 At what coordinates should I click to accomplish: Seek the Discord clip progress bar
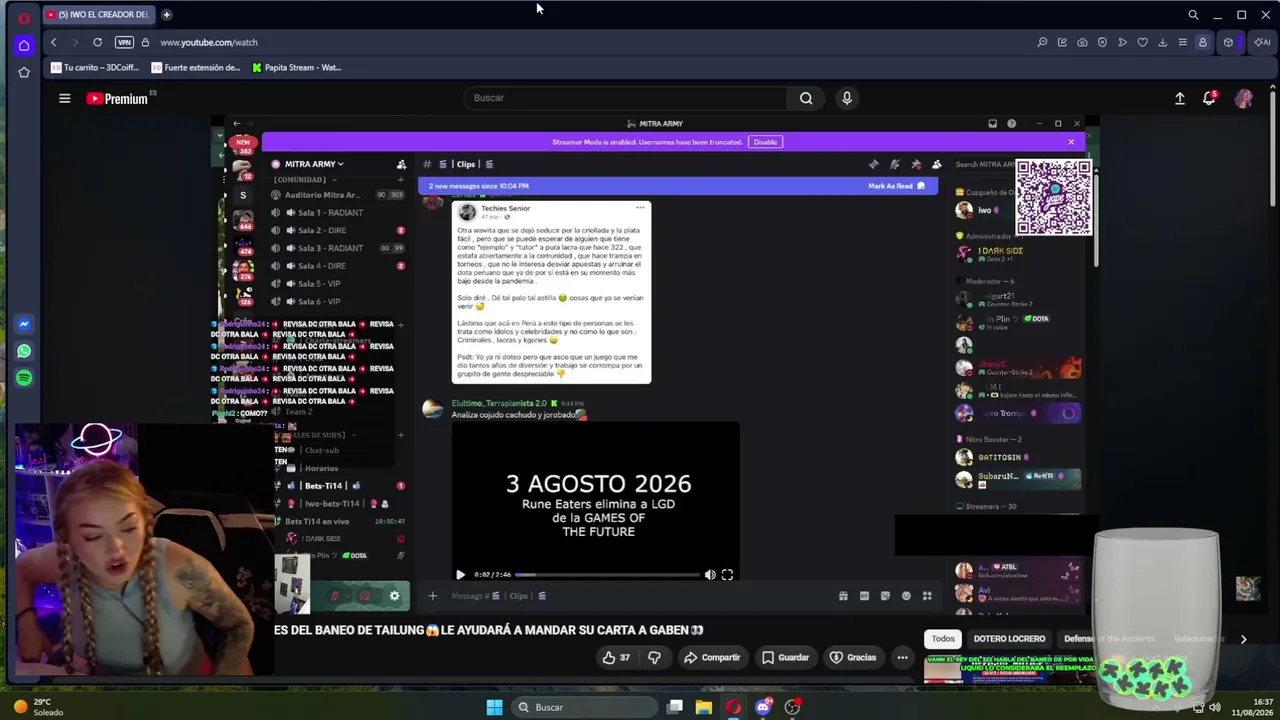pyautogui.click(x=608, y=575)
